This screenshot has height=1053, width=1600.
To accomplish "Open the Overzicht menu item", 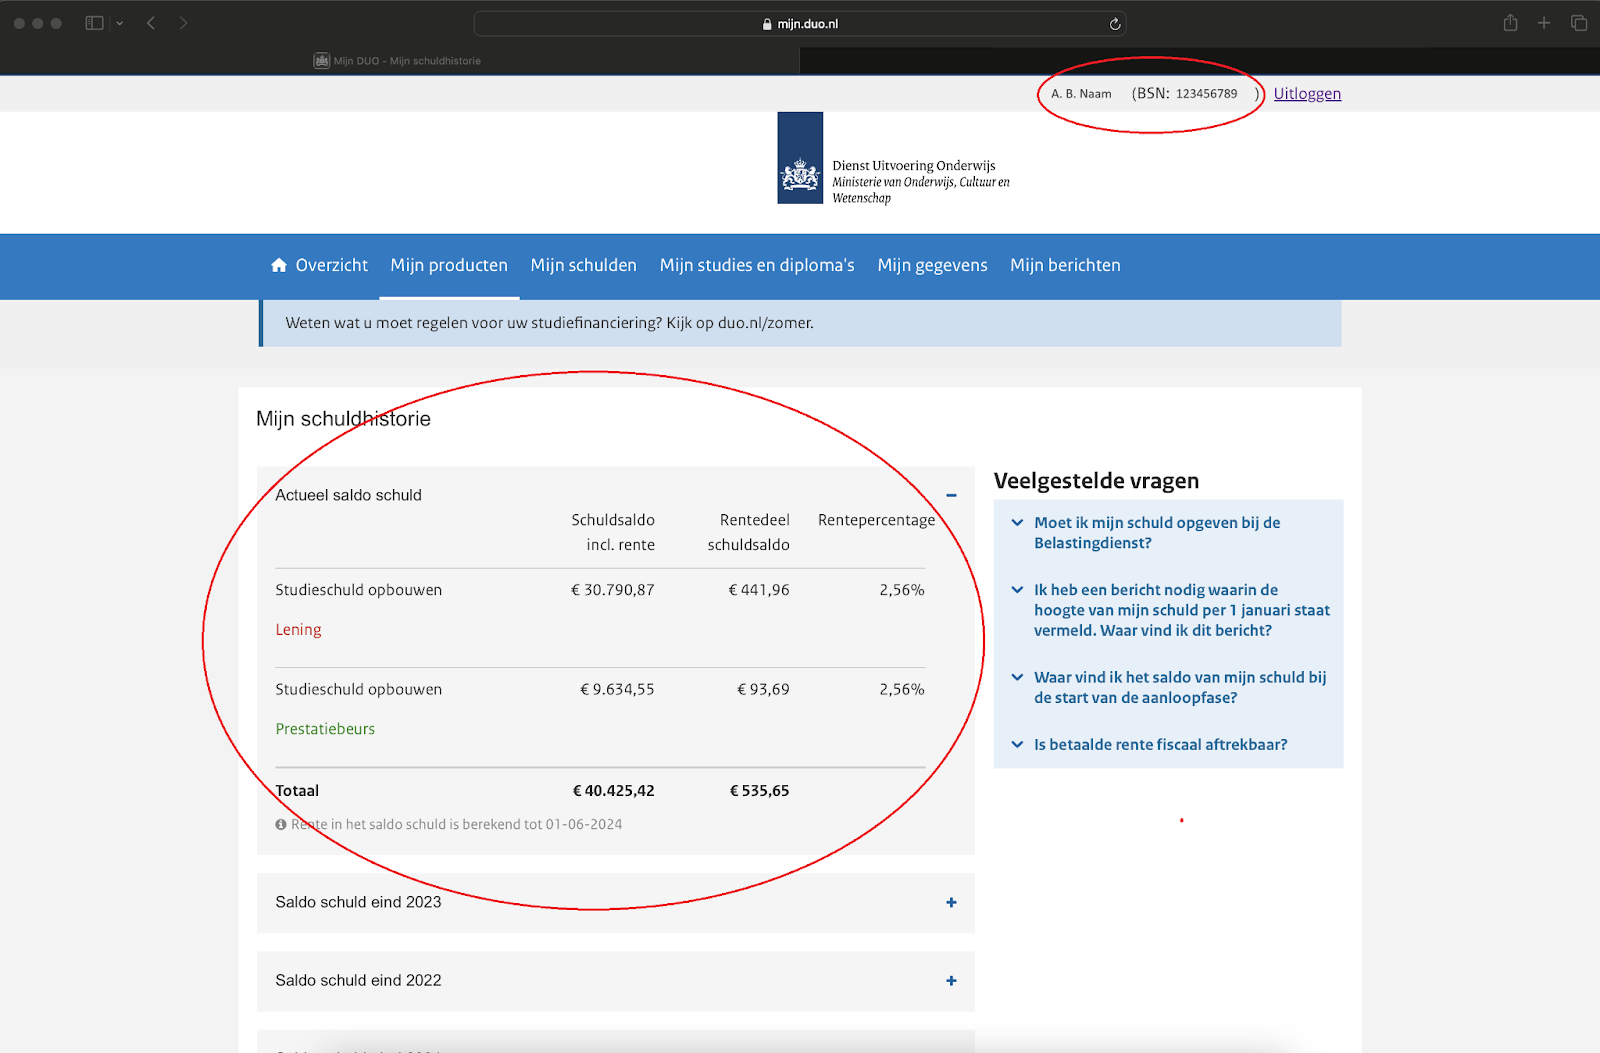I will pyautogui.click(x=331, y=265).
